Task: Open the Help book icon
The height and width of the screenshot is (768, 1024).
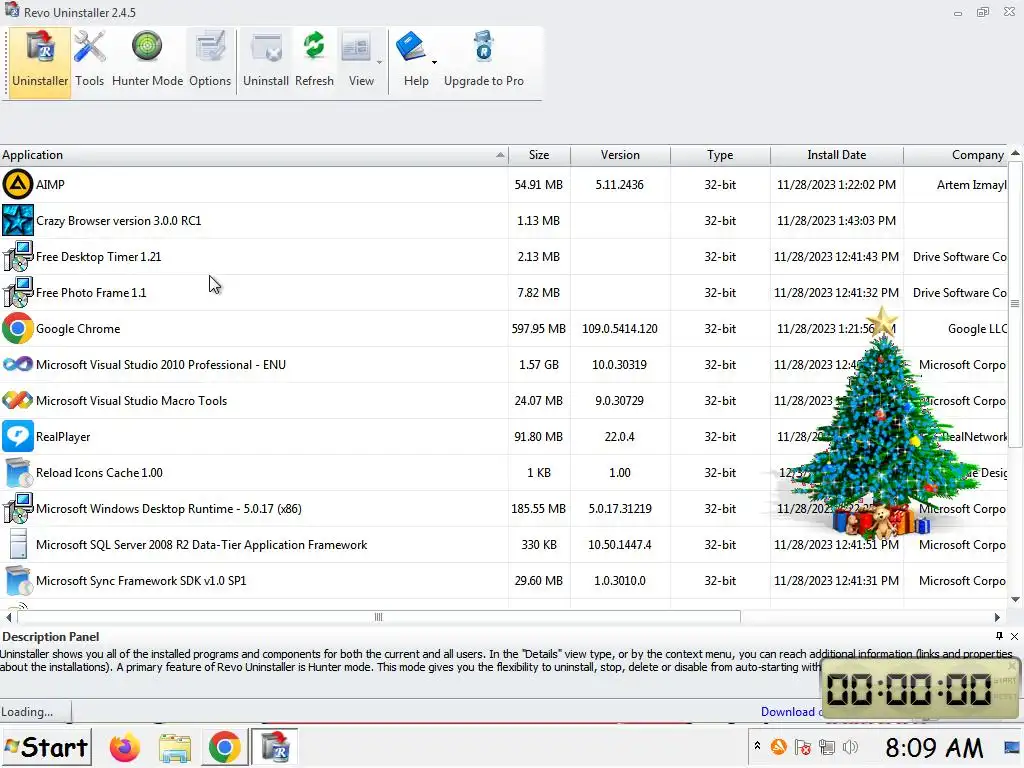Action: [x=412, y=48]
